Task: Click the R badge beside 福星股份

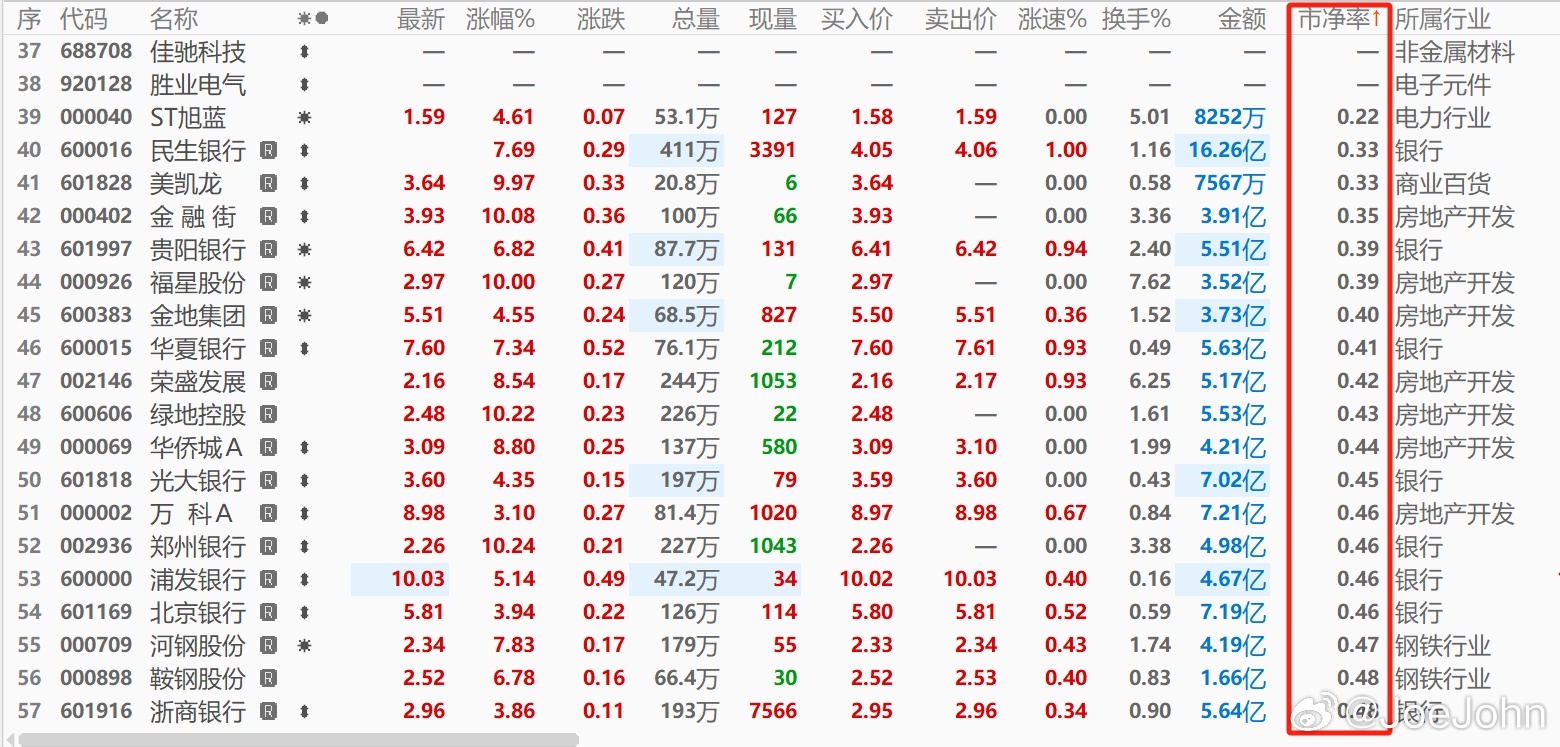Action: tap(268, 283)
